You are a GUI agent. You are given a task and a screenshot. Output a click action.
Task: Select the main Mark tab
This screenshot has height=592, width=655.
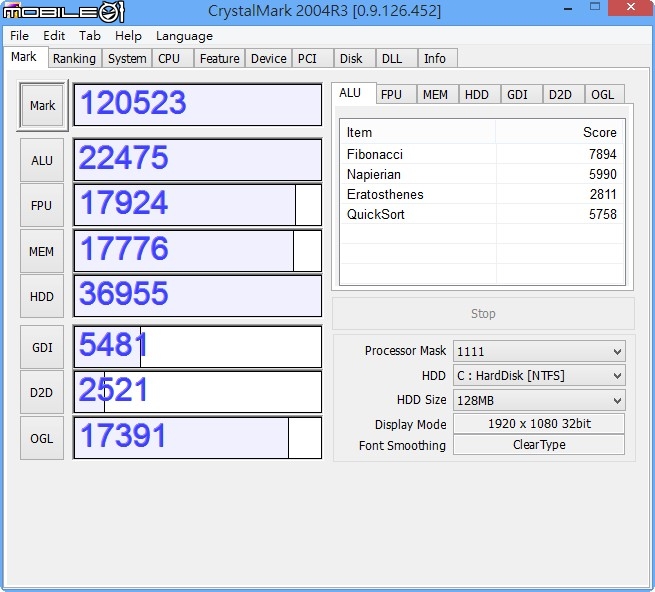coord(24,57)
